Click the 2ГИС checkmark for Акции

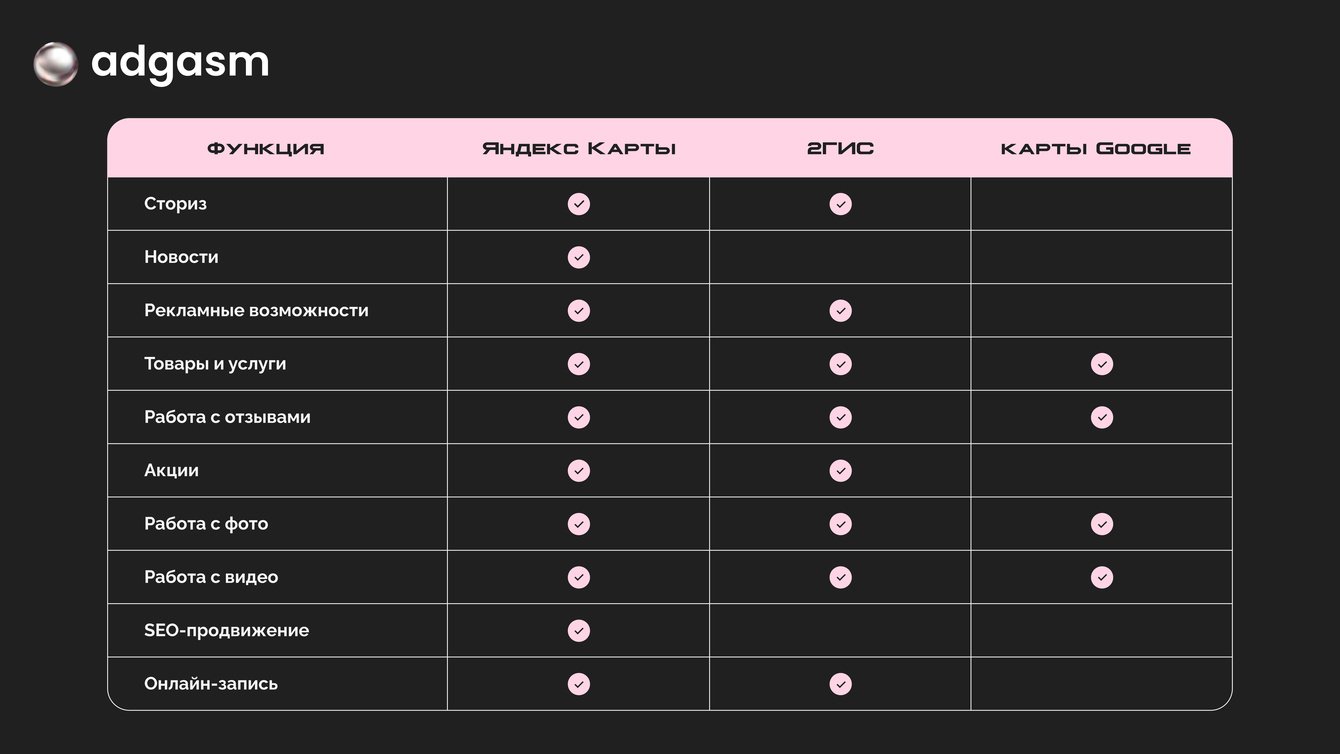coord(841,471)
